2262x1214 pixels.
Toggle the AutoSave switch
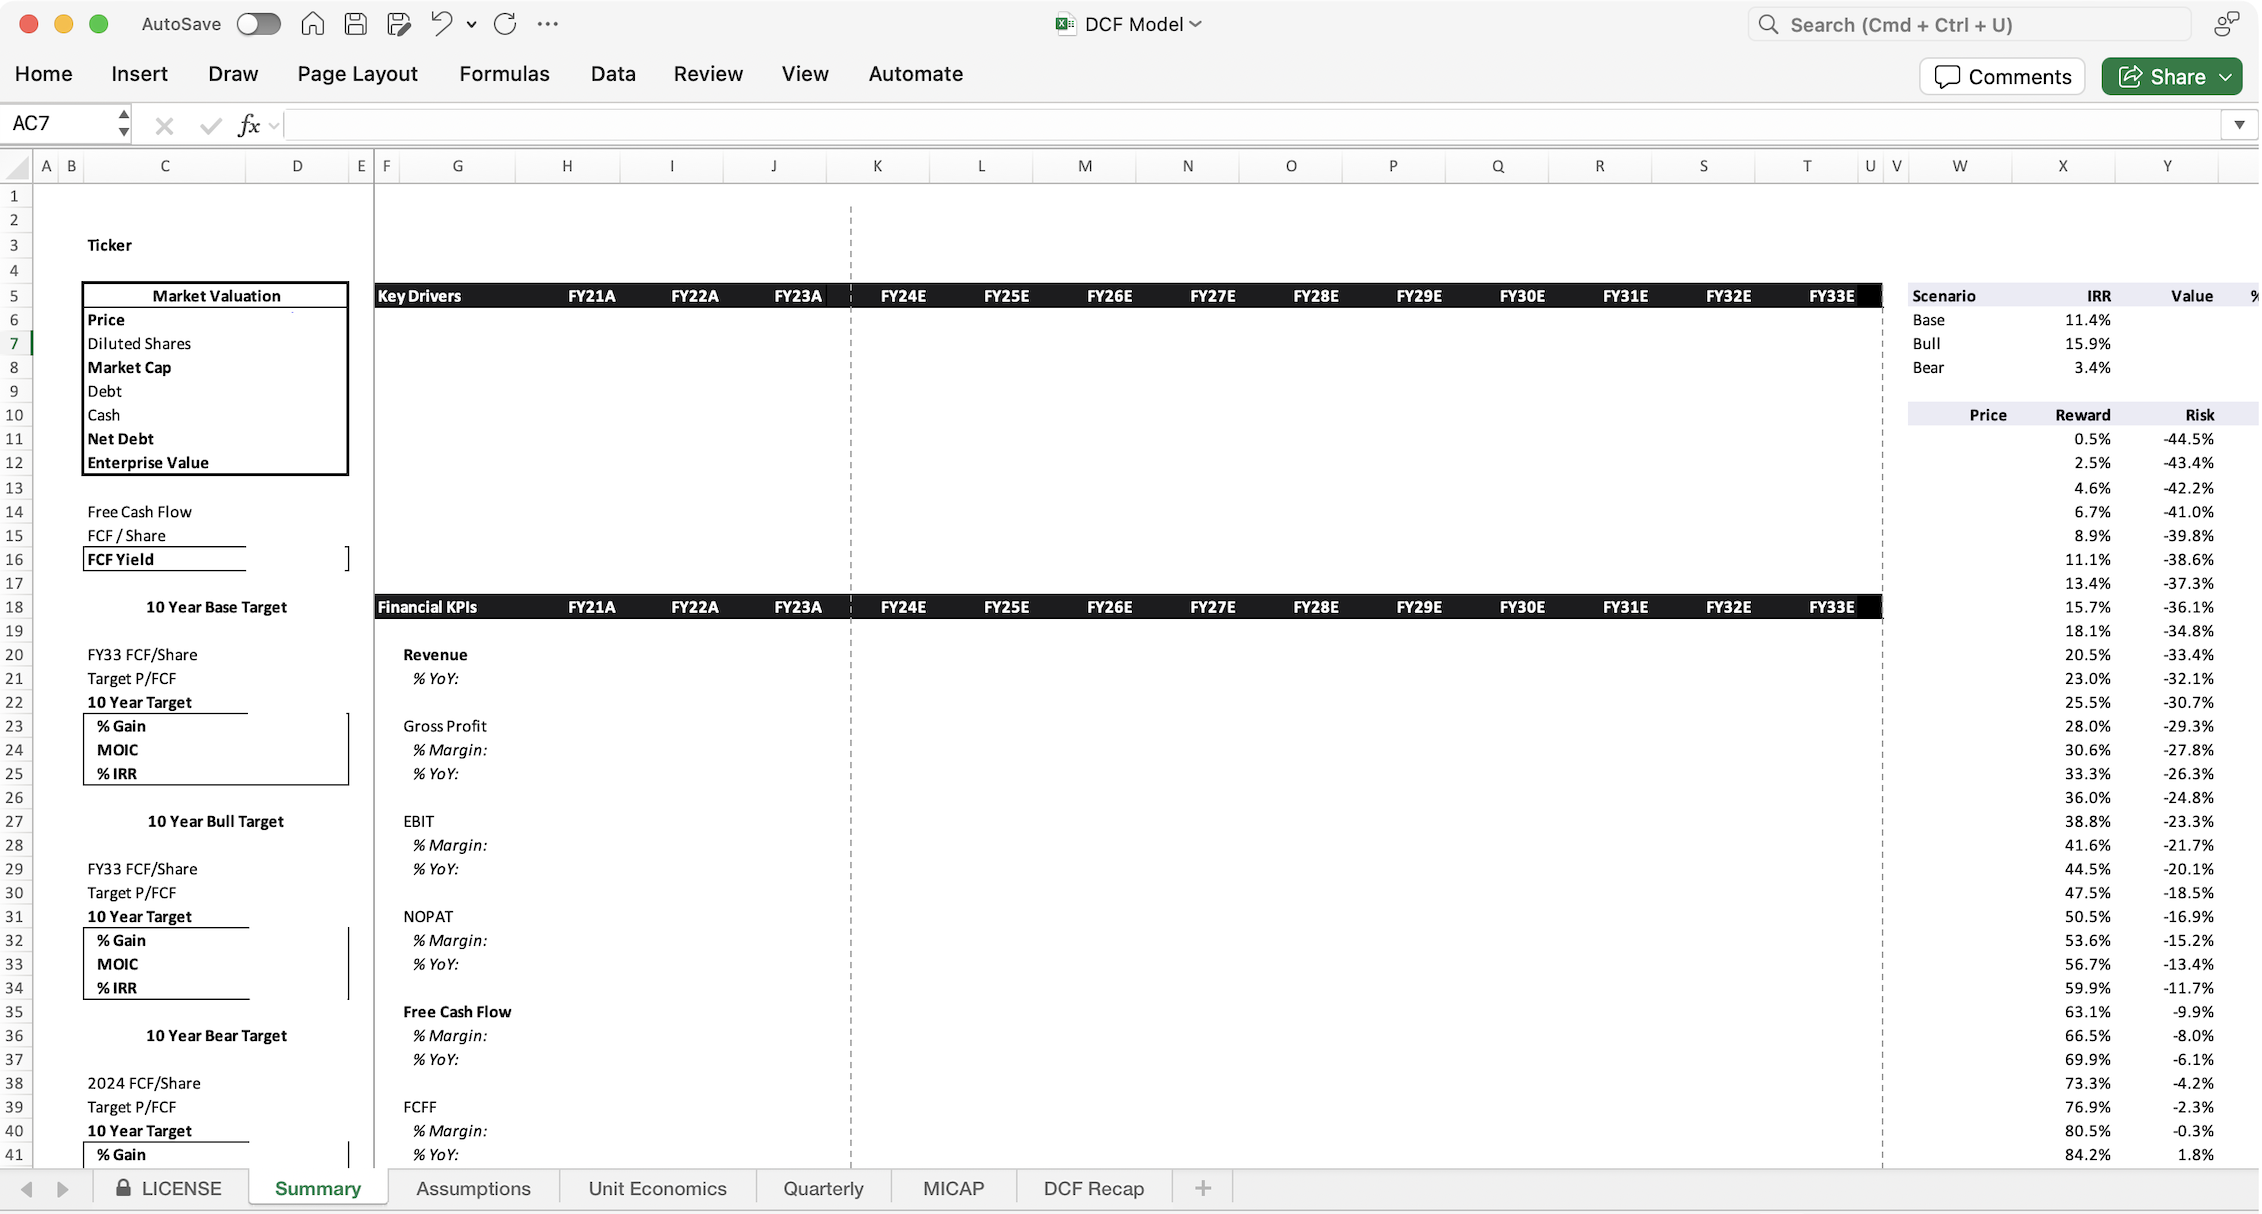pos(258,24)
